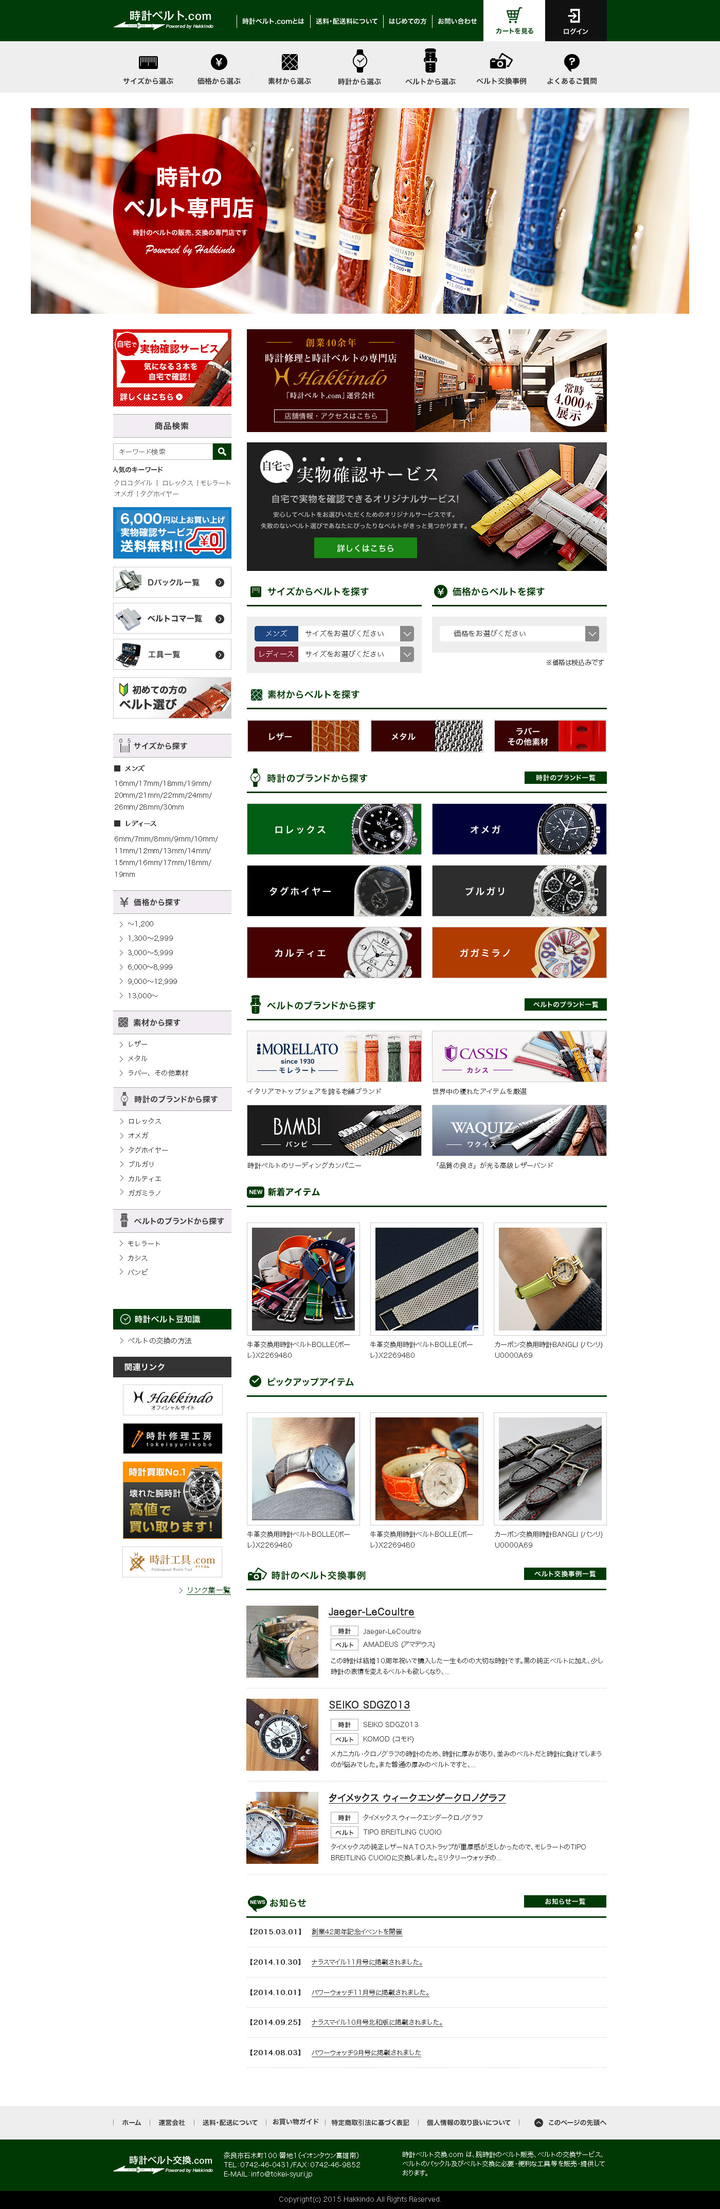Image resolution: width=720 pixels, height=2209 pixels.
Task: Select the browse by price yen icon
Action: (x=219, y=62)
